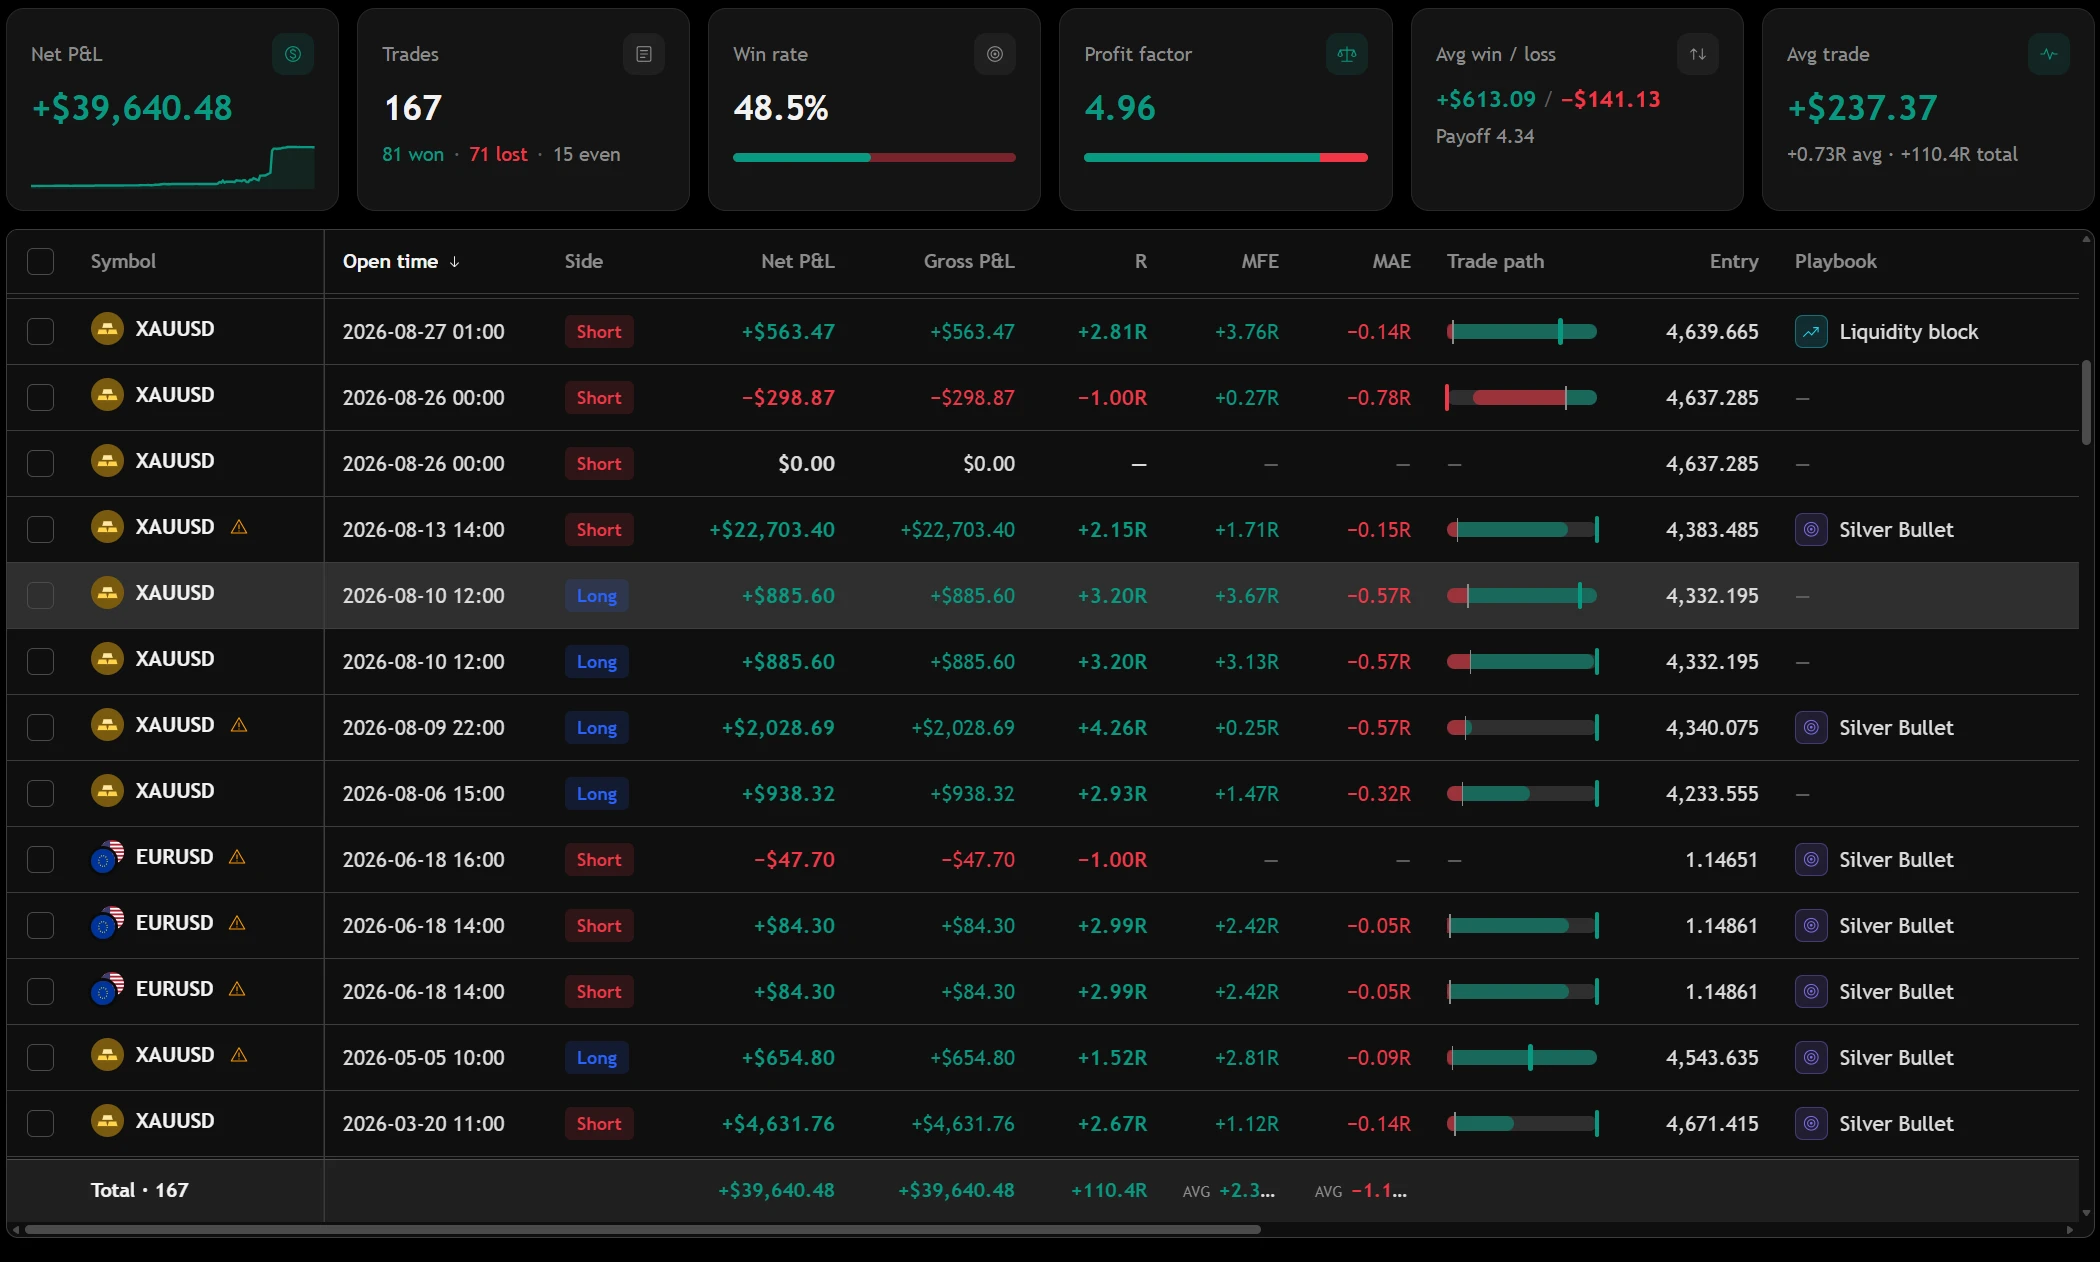Viewport: 2100px width, 1262px height.
Task: Click the Long tag in the 2026-08-06 row
Action: point(596,794)
